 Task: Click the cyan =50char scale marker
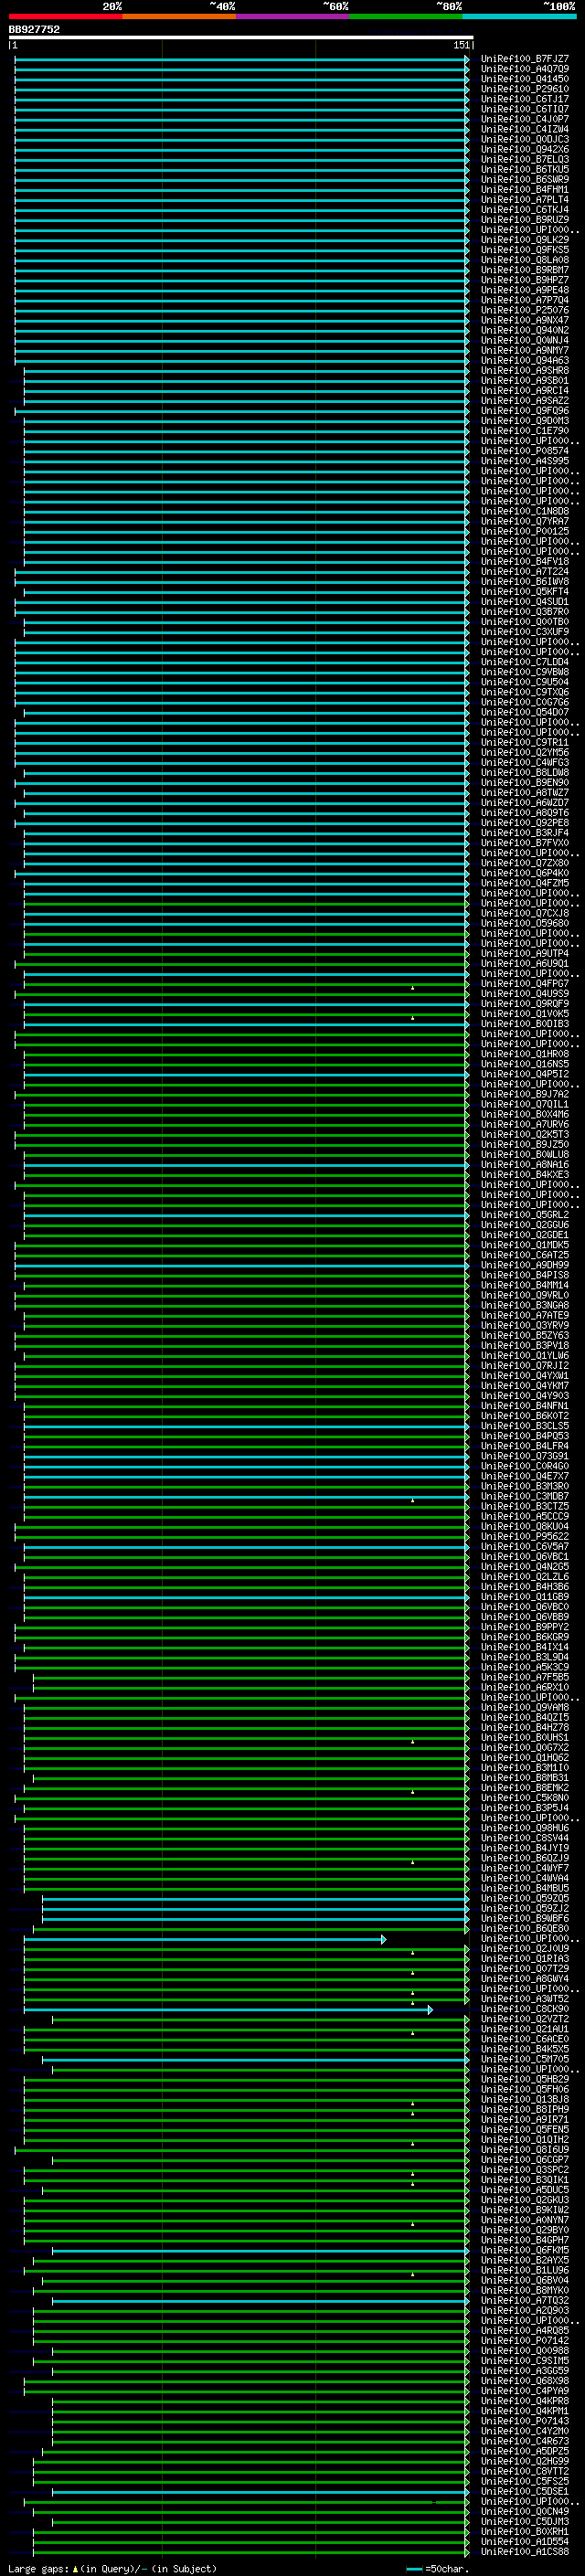[x=414, y=2569]
